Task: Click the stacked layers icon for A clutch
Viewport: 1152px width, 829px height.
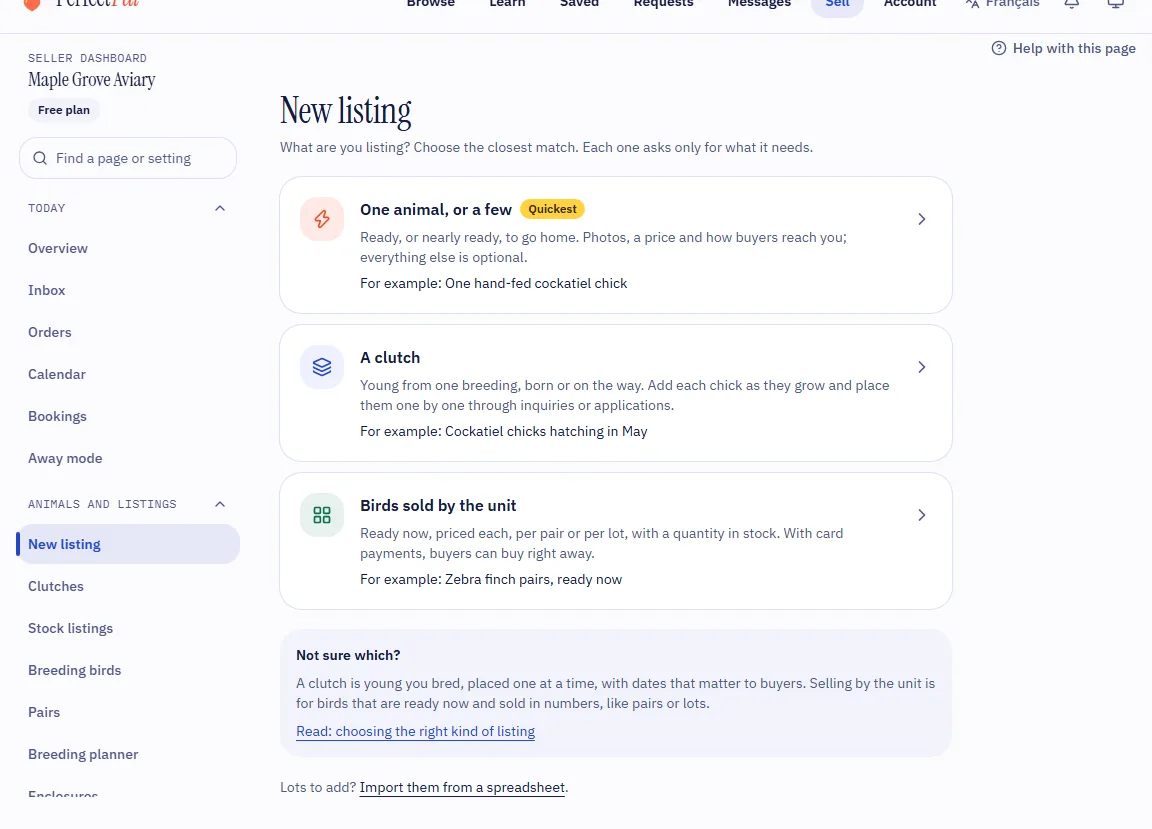Action: tap(322, 367)
